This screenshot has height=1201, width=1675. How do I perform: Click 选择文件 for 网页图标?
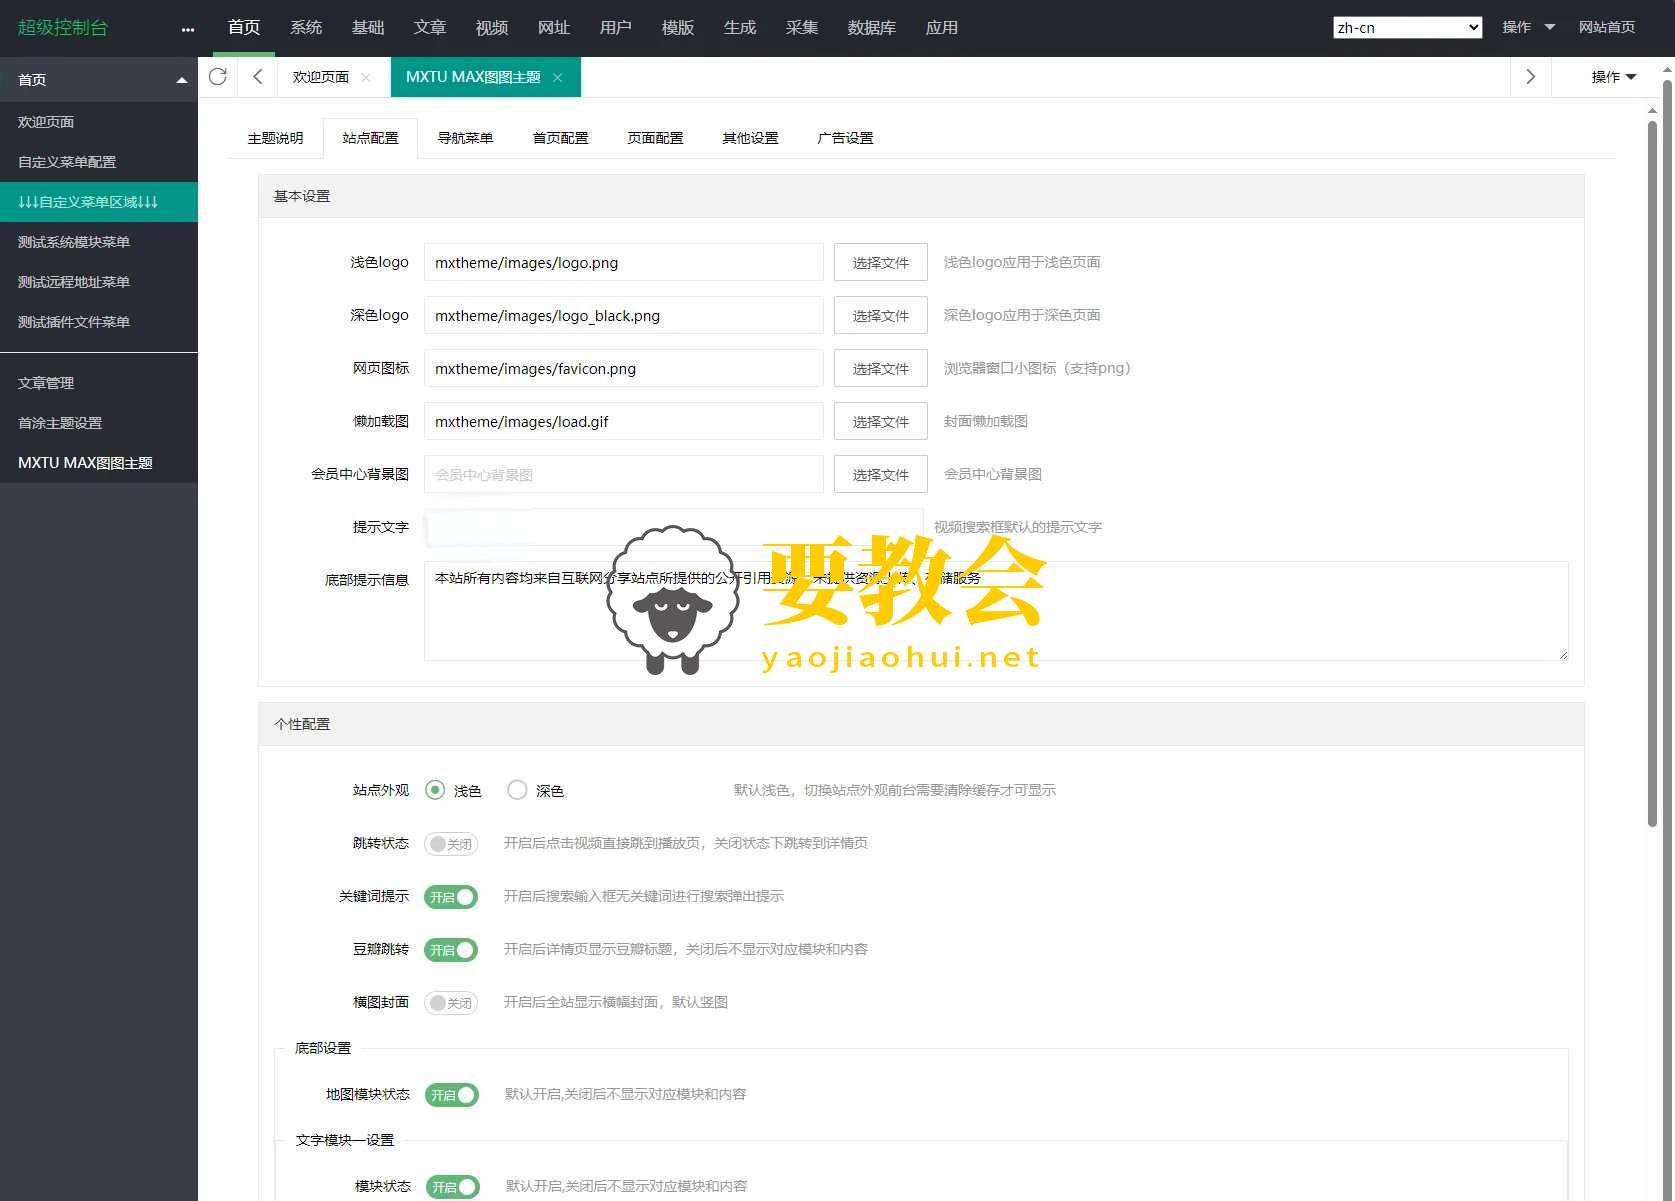[881, 369]
